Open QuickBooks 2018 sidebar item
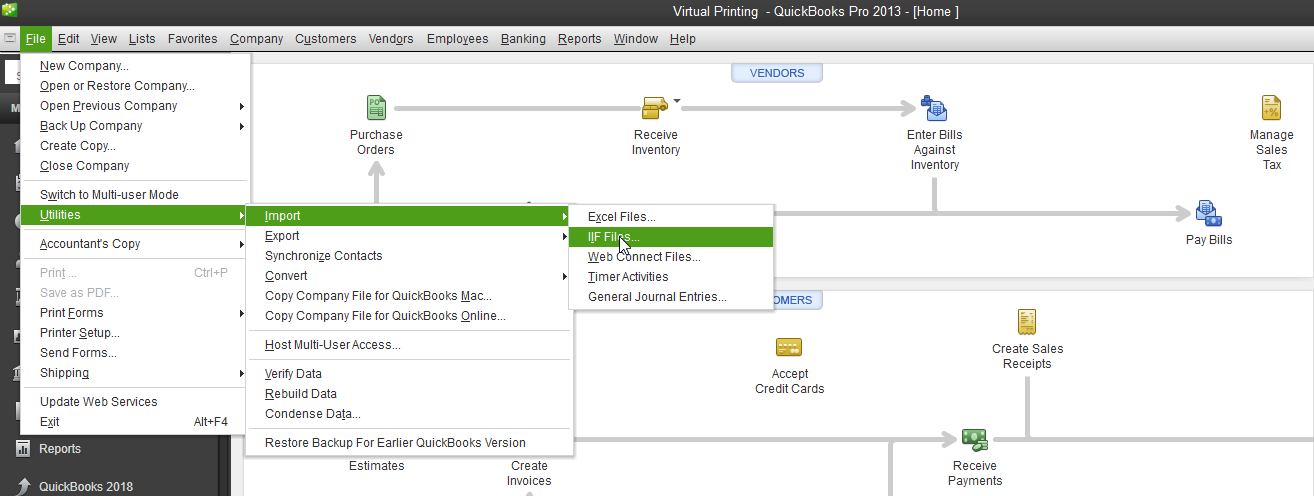This screenshot has width=1314, height=496. tap(86, 487)
